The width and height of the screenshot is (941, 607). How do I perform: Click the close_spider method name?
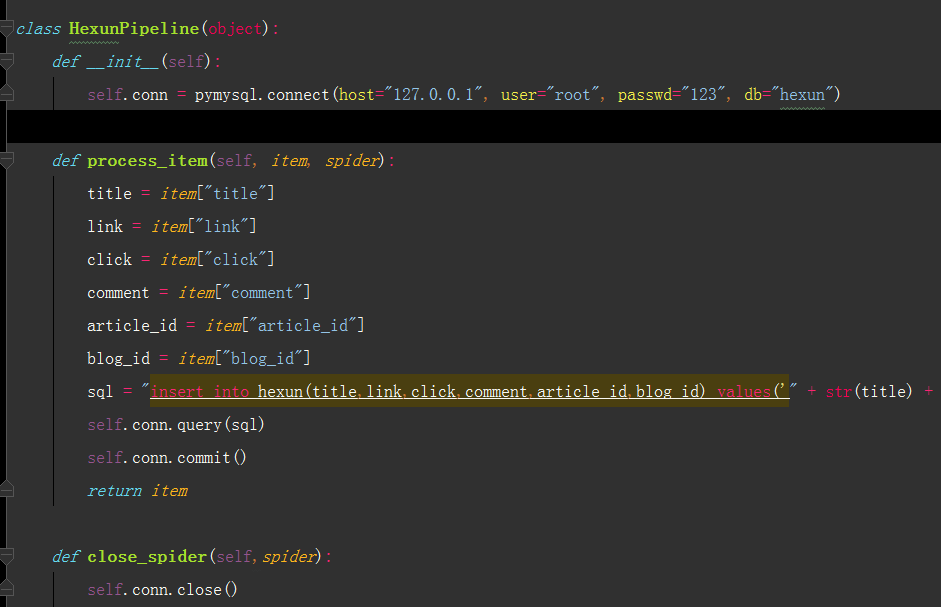click(147, 557)
